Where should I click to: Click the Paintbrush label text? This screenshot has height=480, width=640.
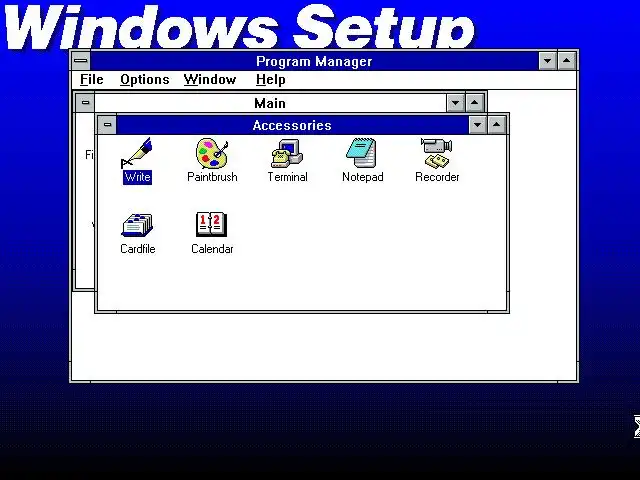pyautogui.click(x=212, y=177)
